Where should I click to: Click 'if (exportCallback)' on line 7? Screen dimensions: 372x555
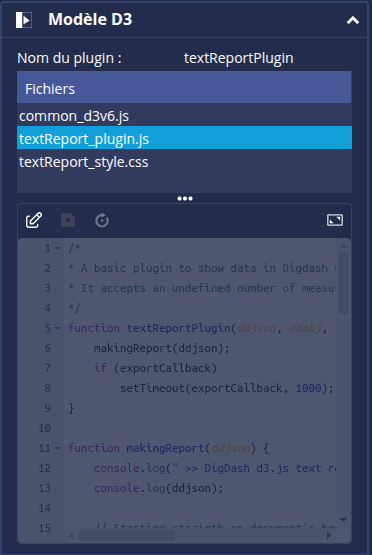click(155, 368)
